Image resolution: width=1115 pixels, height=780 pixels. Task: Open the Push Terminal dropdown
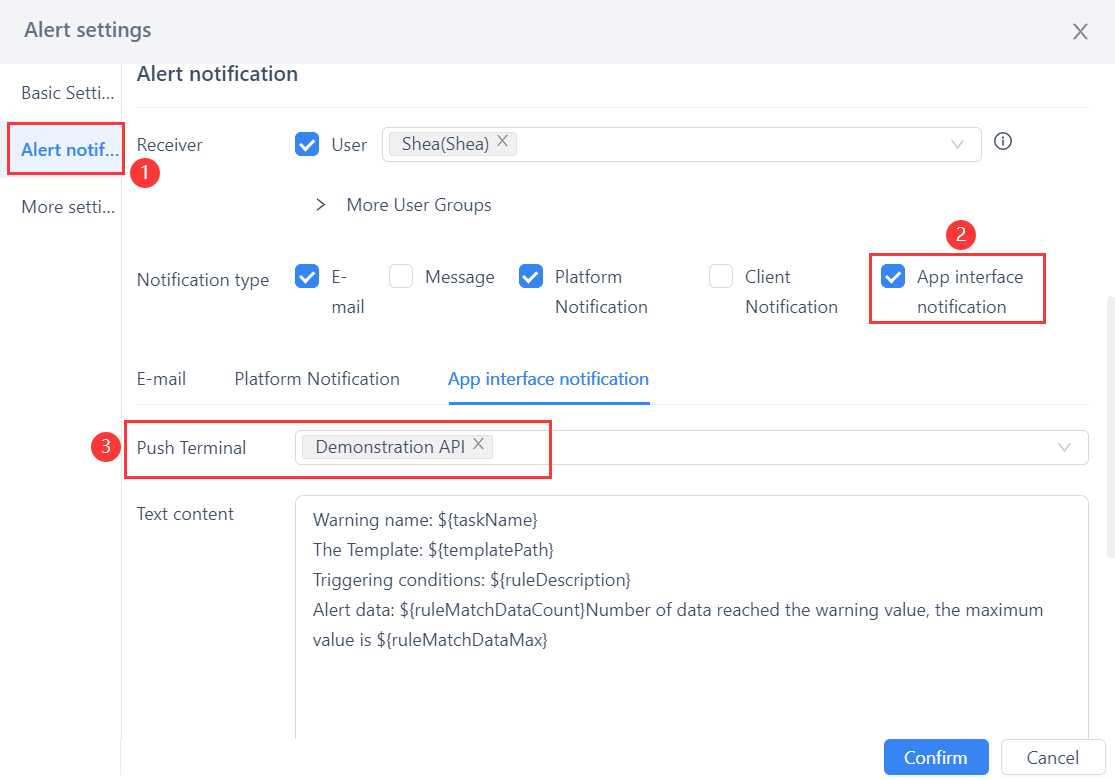[x=1064, y=447]
